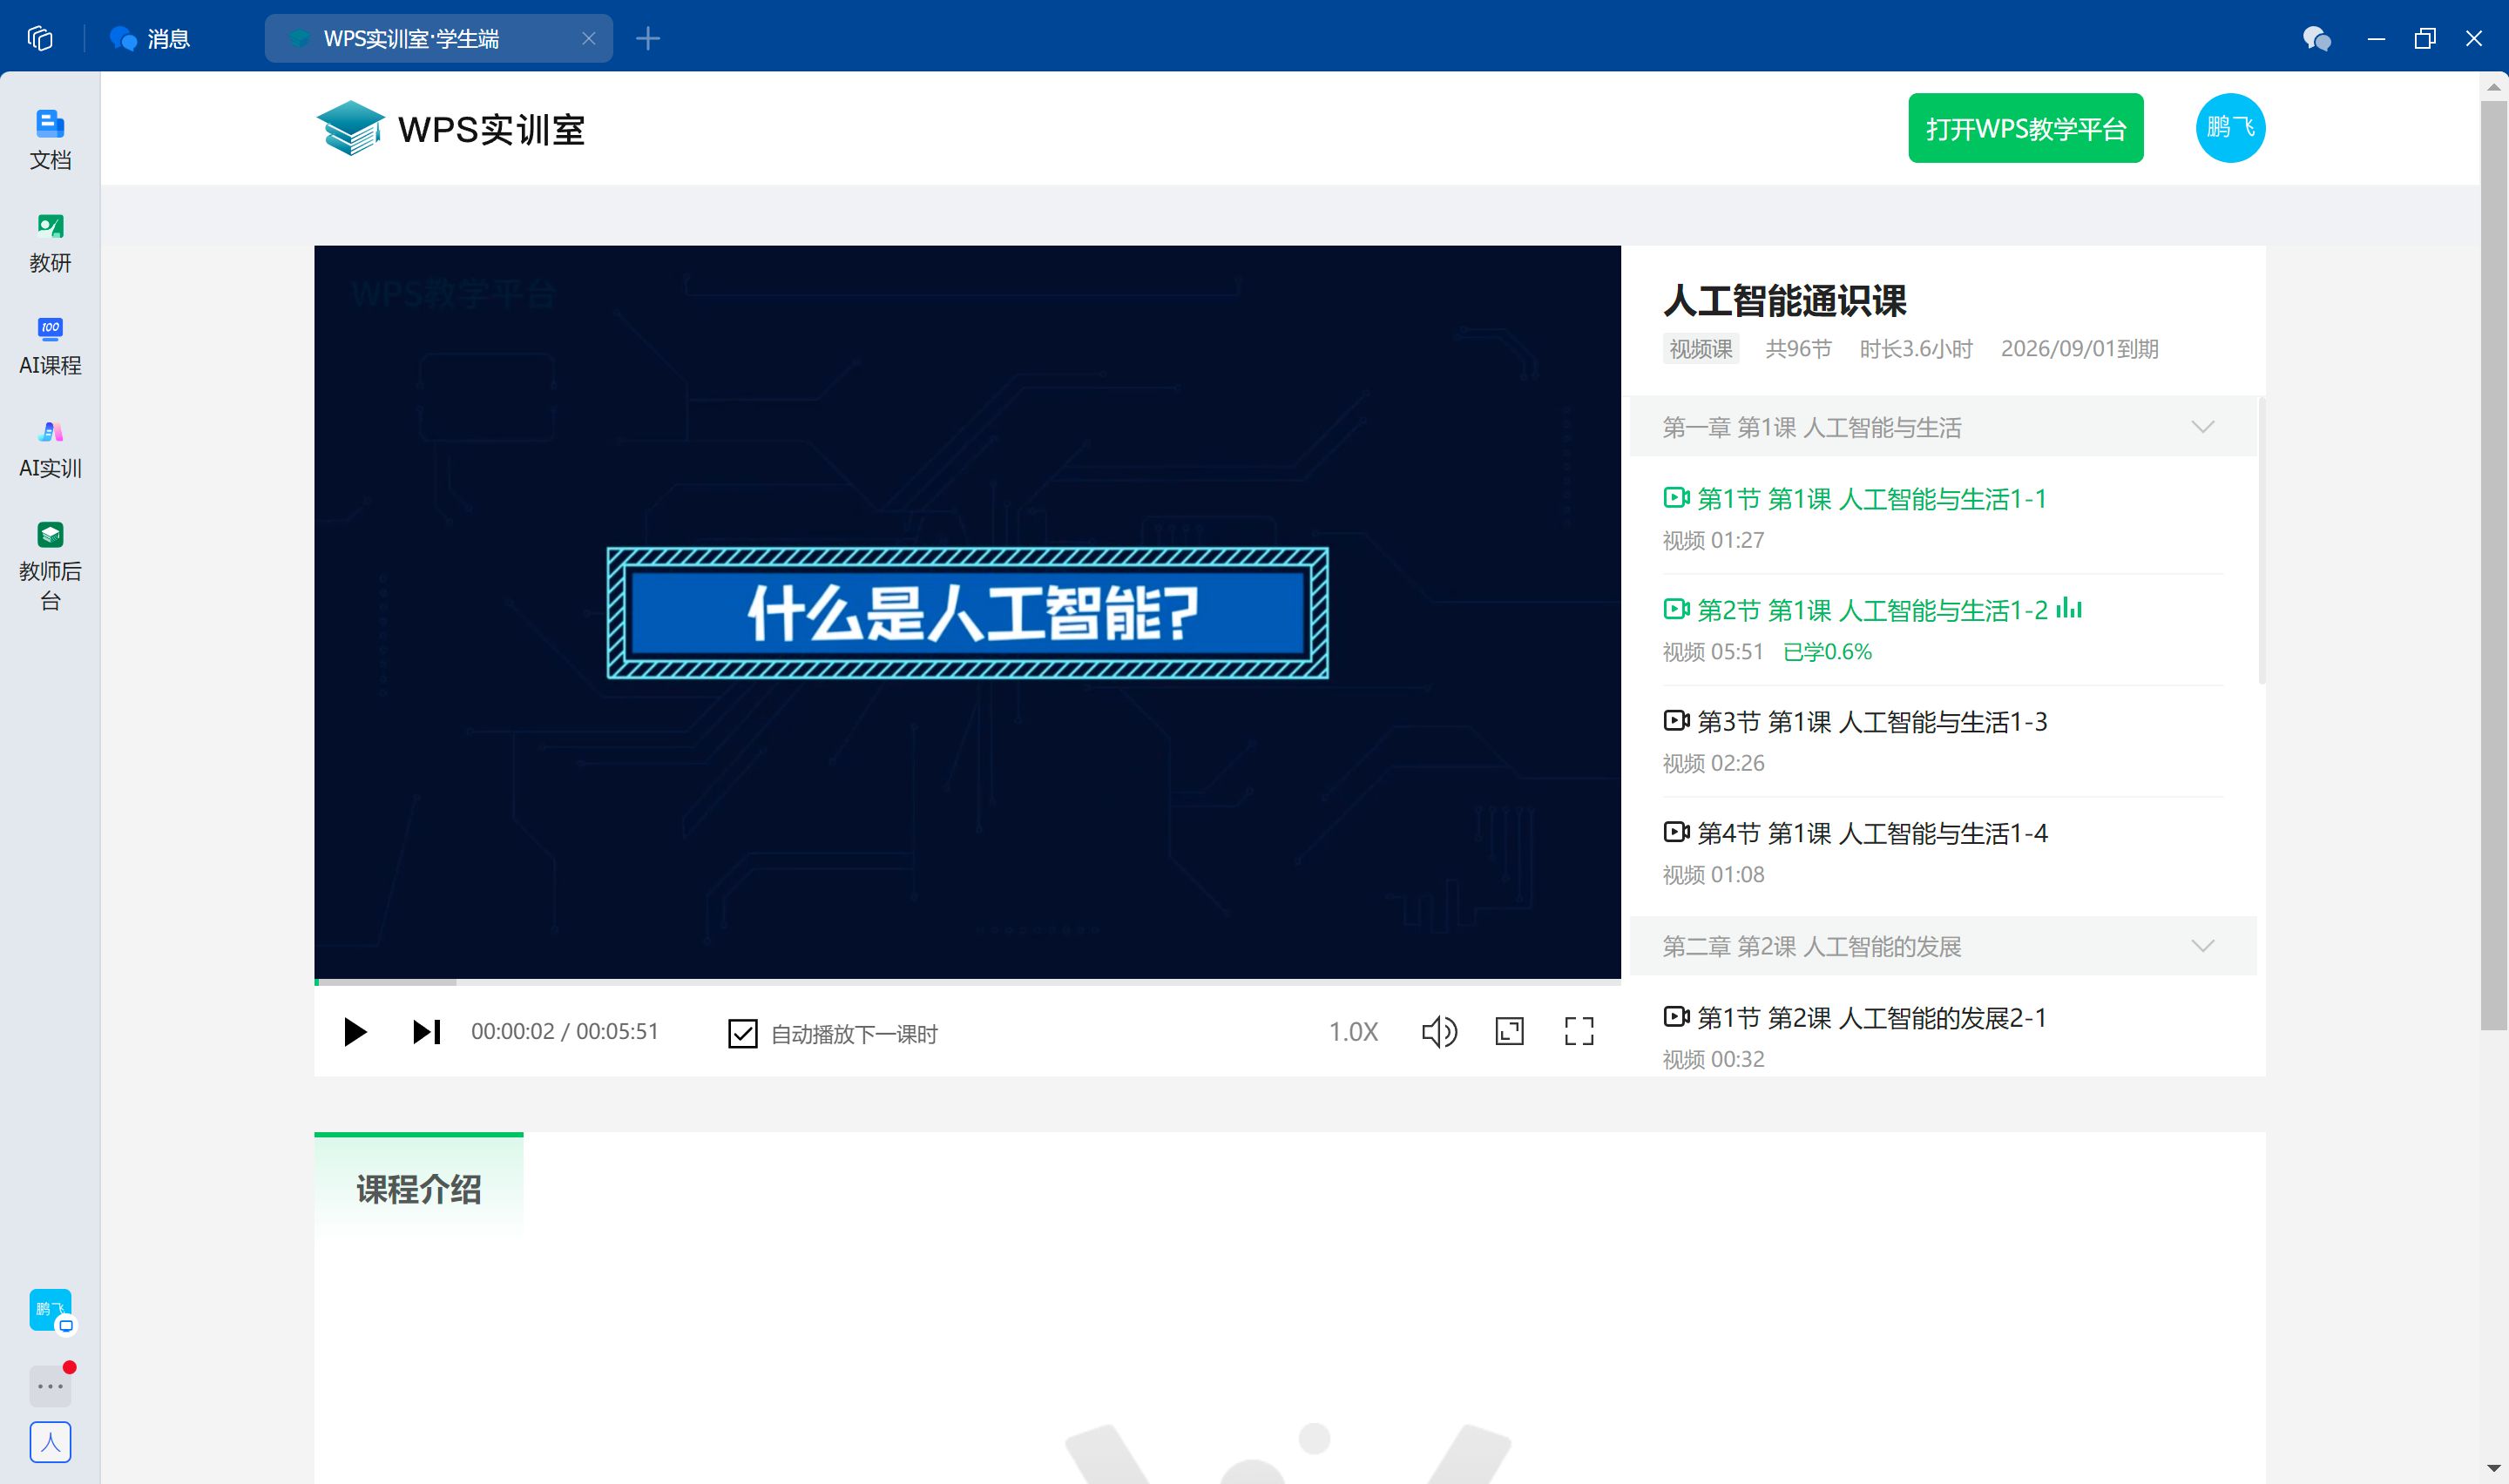The height and width of the screenshot is (1484, 2509).
Task: Enter fullscreen video mode
Action: 1578,1031
